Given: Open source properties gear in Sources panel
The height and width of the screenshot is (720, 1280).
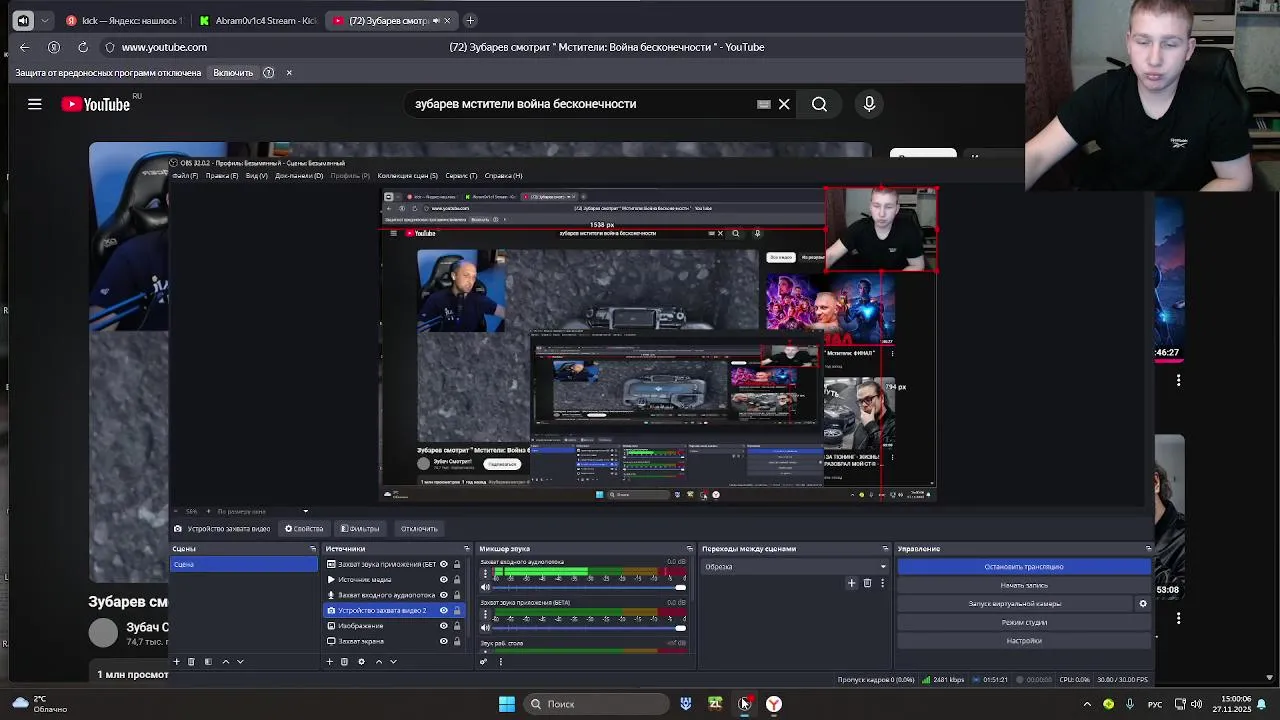Looking at the screenshot, I should pos(361,661).
